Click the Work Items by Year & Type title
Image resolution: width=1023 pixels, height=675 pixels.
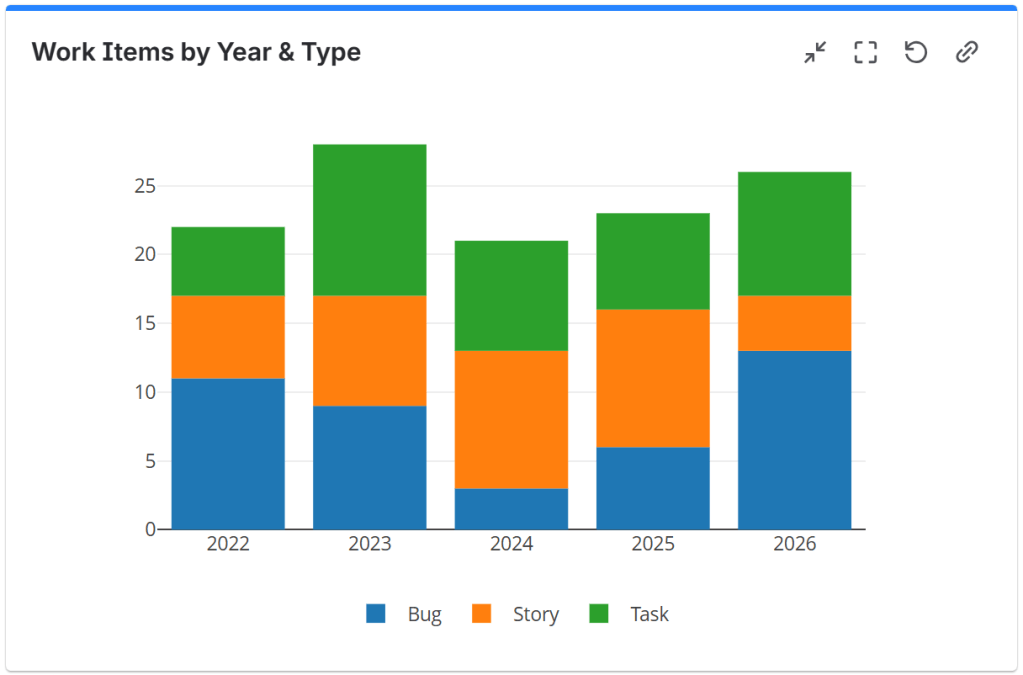pyautogui.click(x=196, y=52)
